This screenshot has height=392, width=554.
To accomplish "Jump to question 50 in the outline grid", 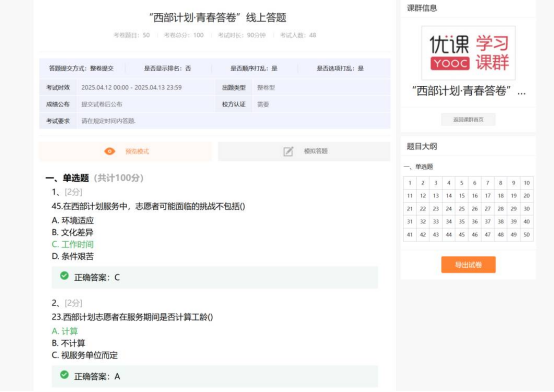I will [x=527, y=235].
